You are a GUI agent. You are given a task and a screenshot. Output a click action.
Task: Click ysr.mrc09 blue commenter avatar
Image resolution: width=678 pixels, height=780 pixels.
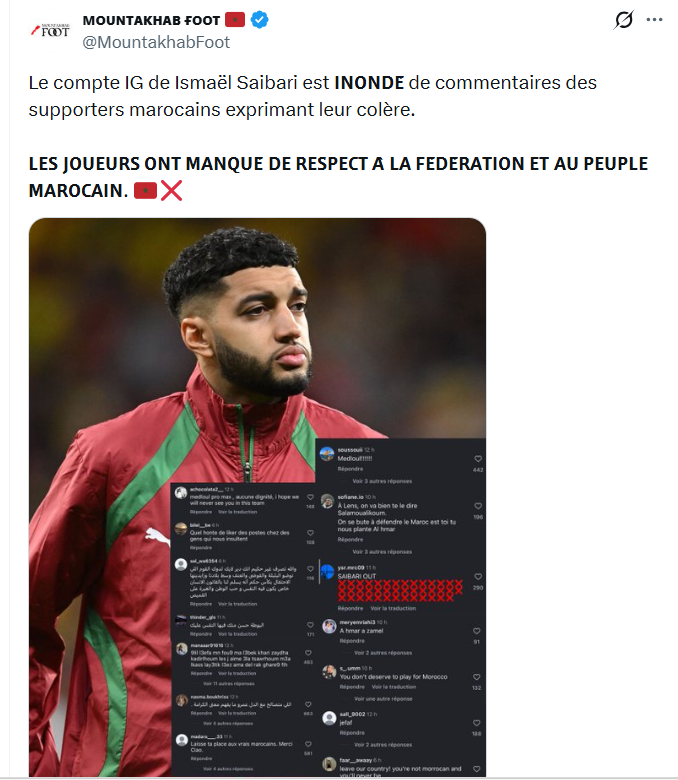(327, 572)
